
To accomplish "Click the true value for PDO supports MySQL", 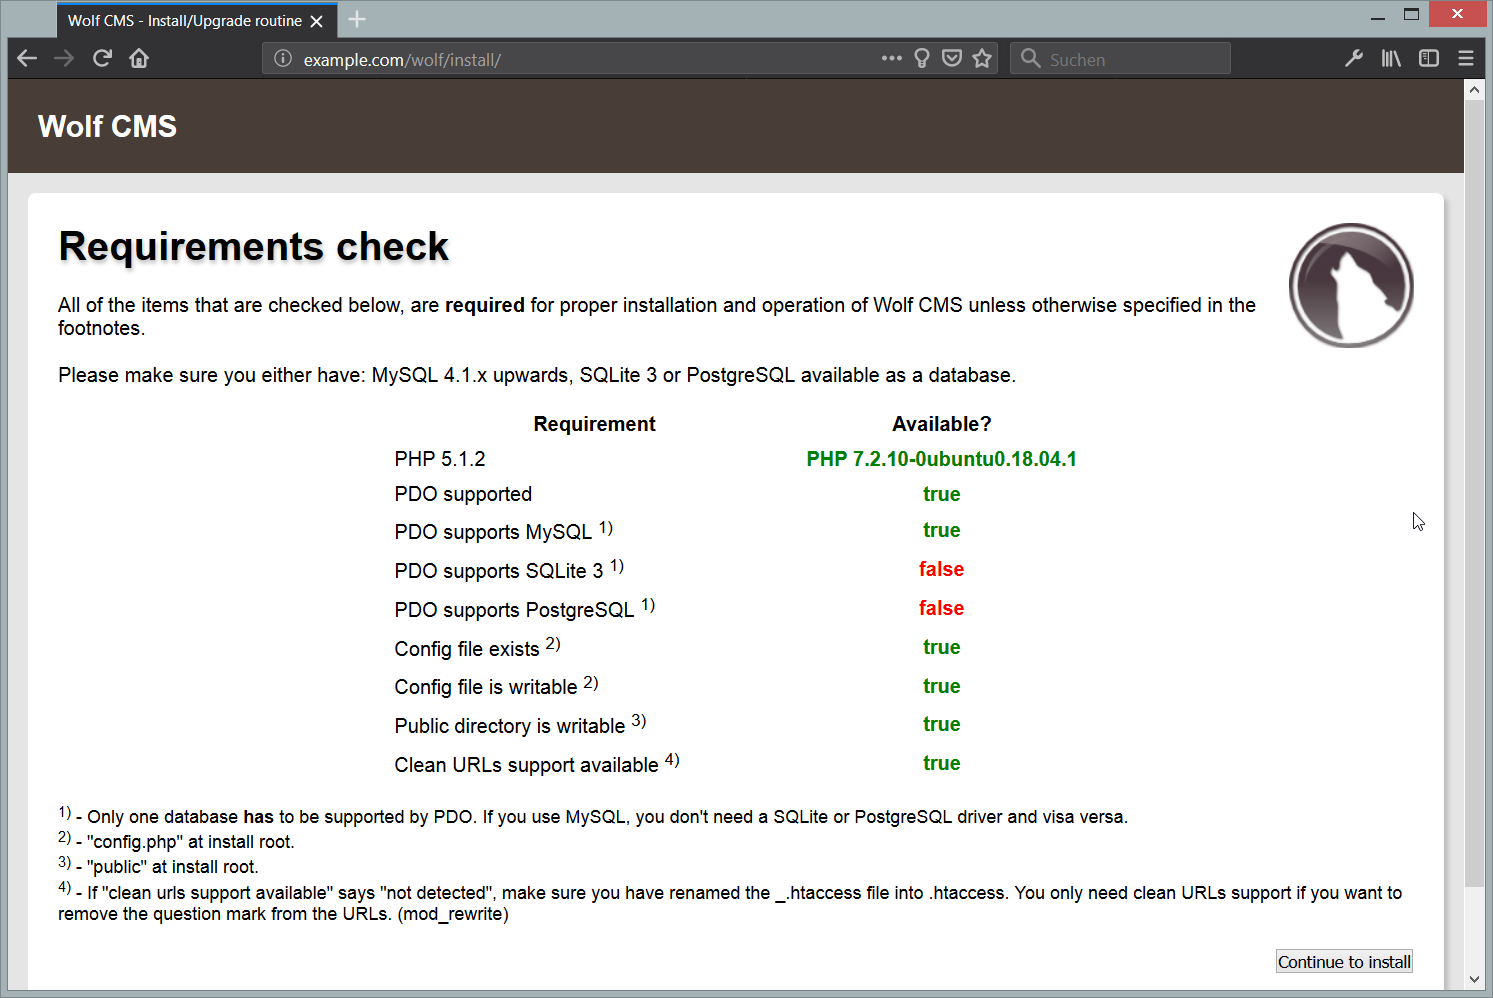I will (x=941, y=530).
